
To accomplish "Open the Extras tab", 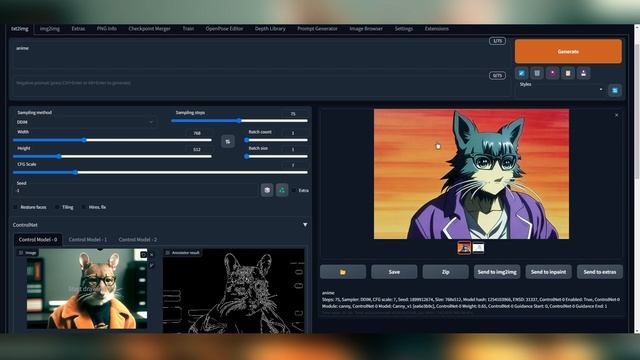I will [x=78, y=29].
